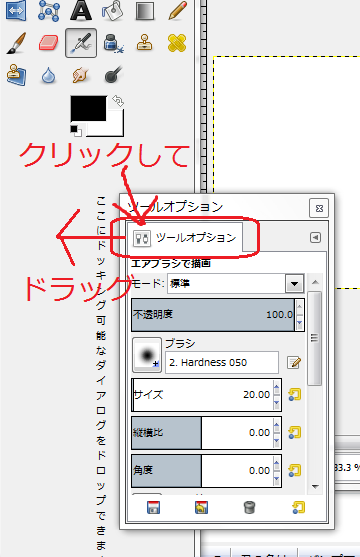Select the Cage Transform tool

[x=49, y=10]
